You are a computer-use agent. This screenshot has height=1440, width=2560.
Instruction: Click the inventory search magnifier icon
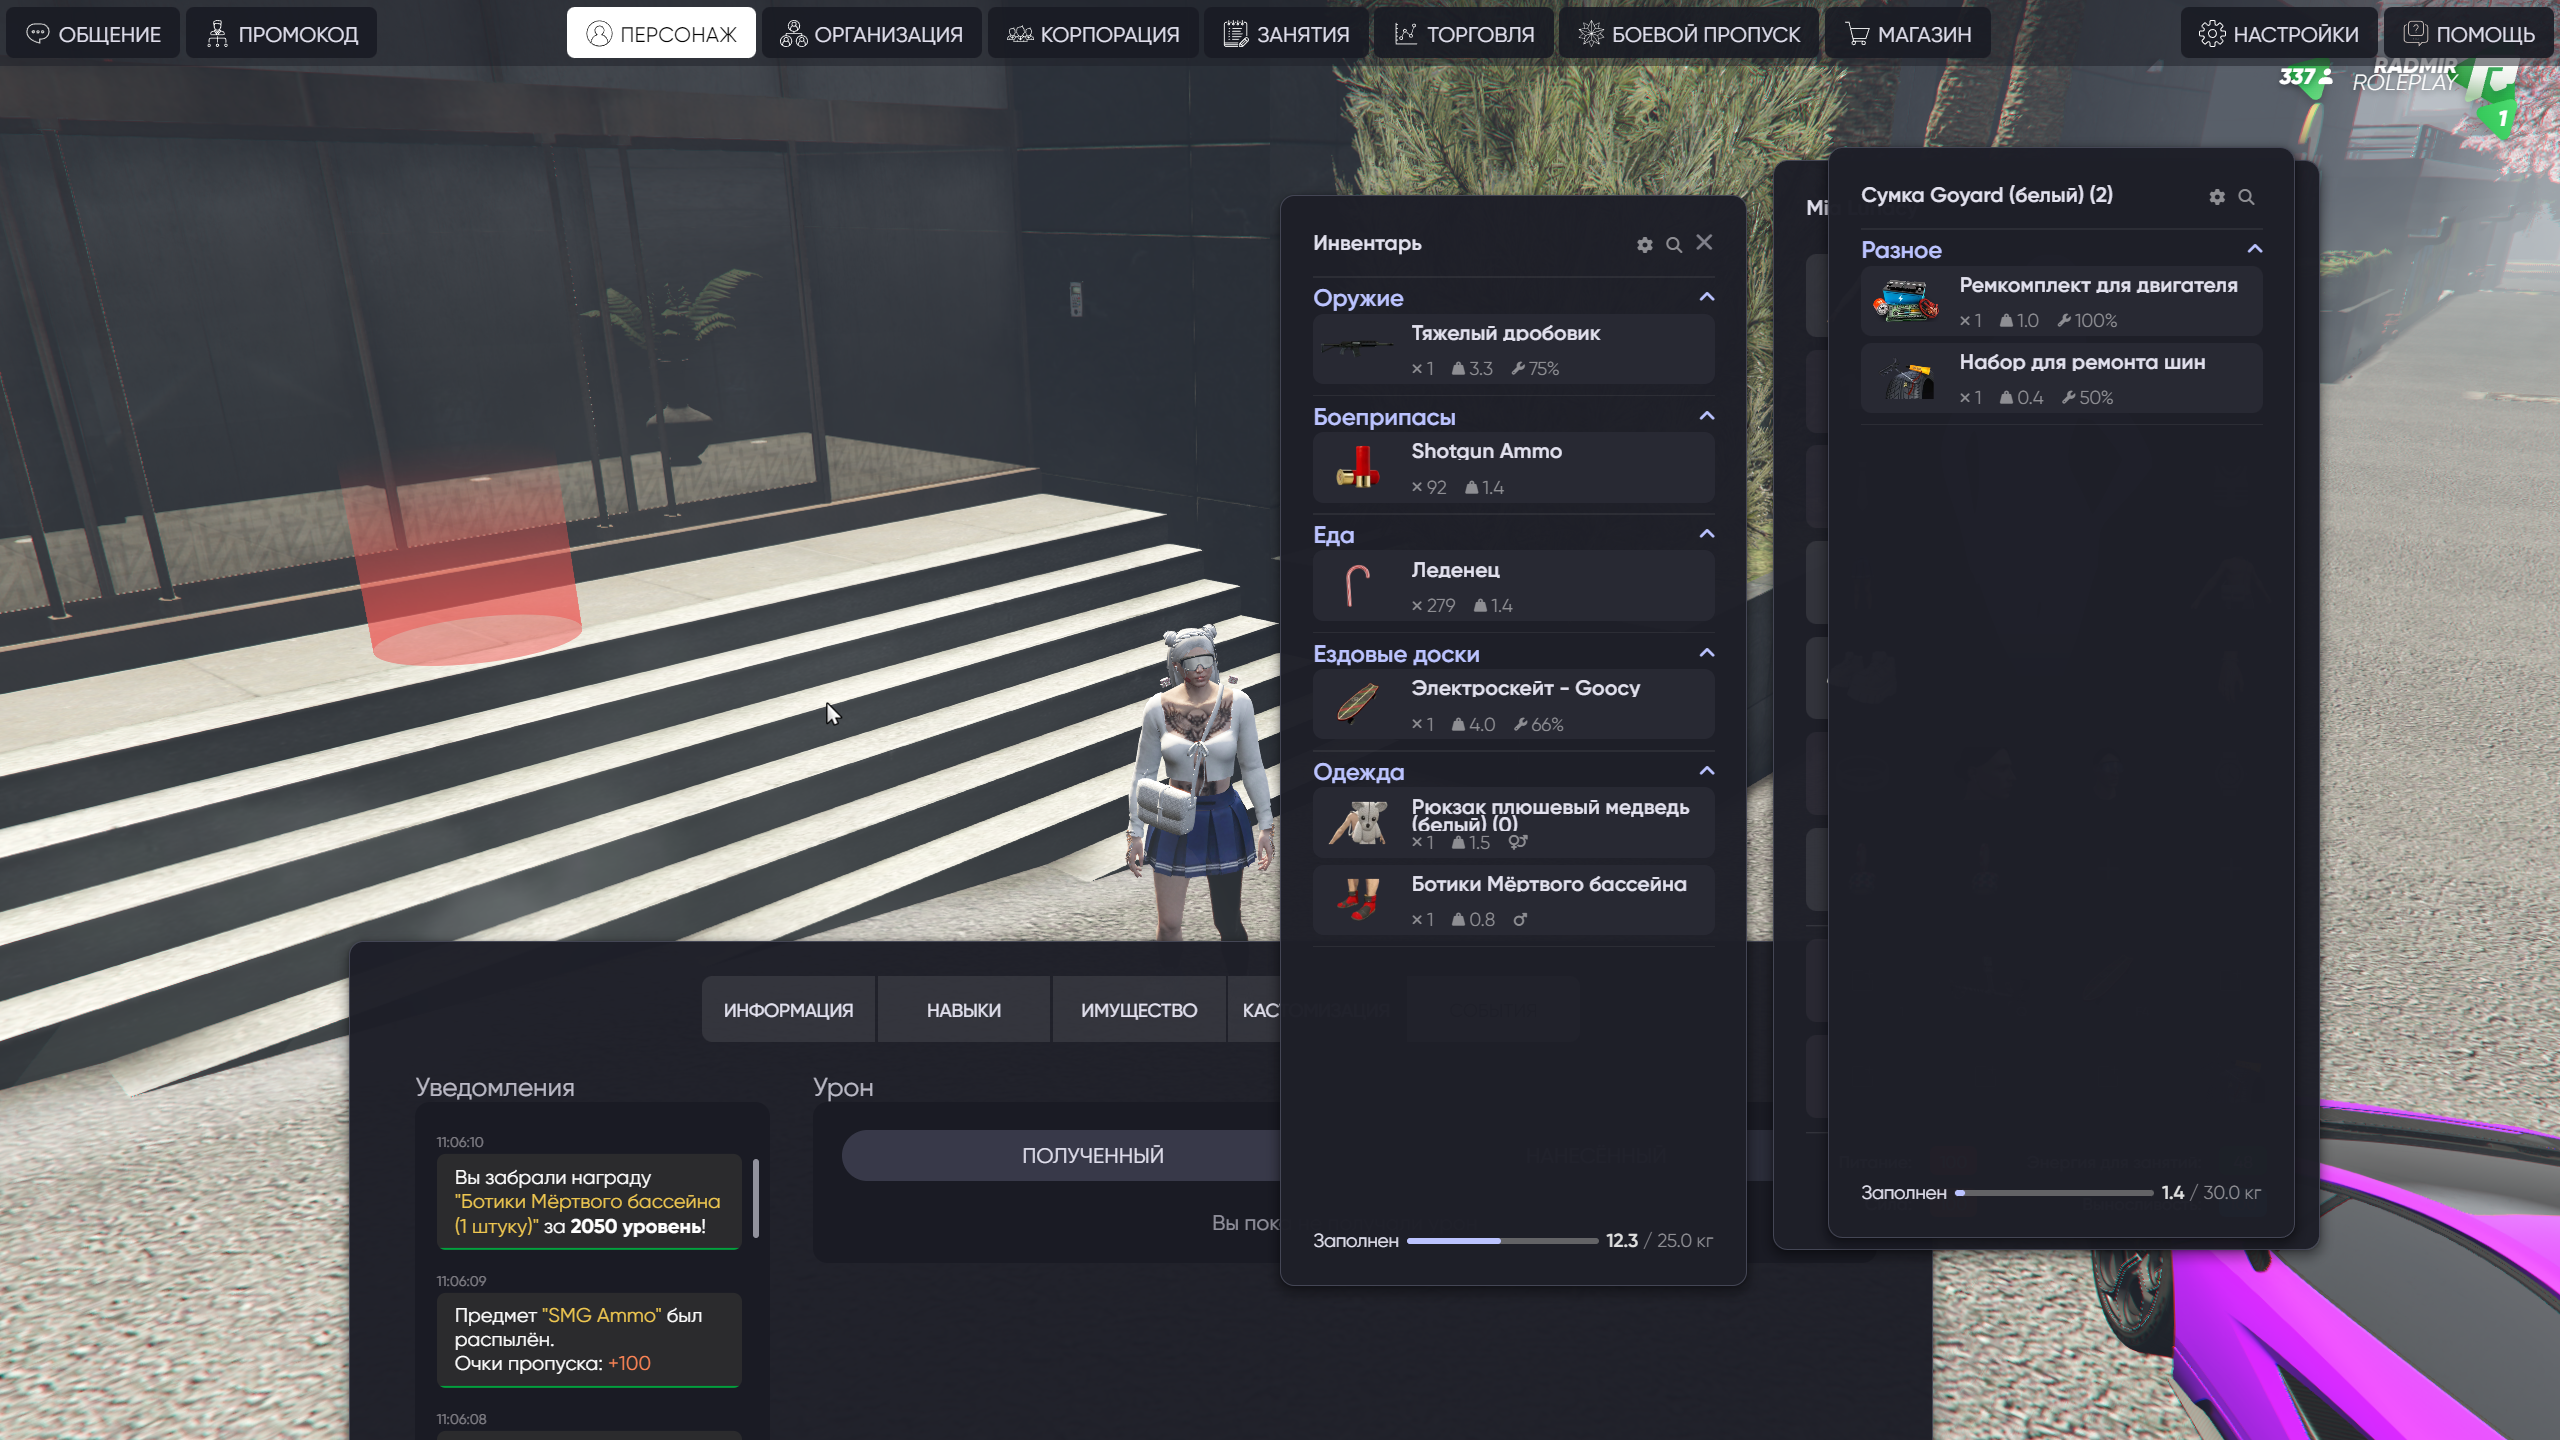coord(1673,245)
